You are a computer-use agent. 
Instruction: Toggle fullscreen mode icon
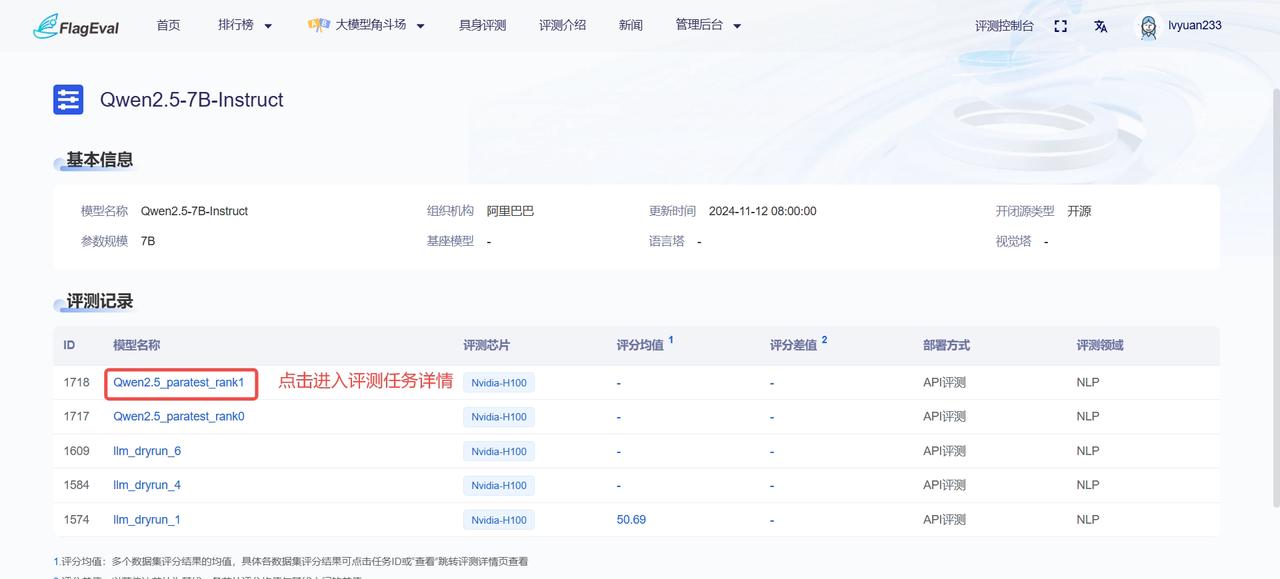point(1061,26)
